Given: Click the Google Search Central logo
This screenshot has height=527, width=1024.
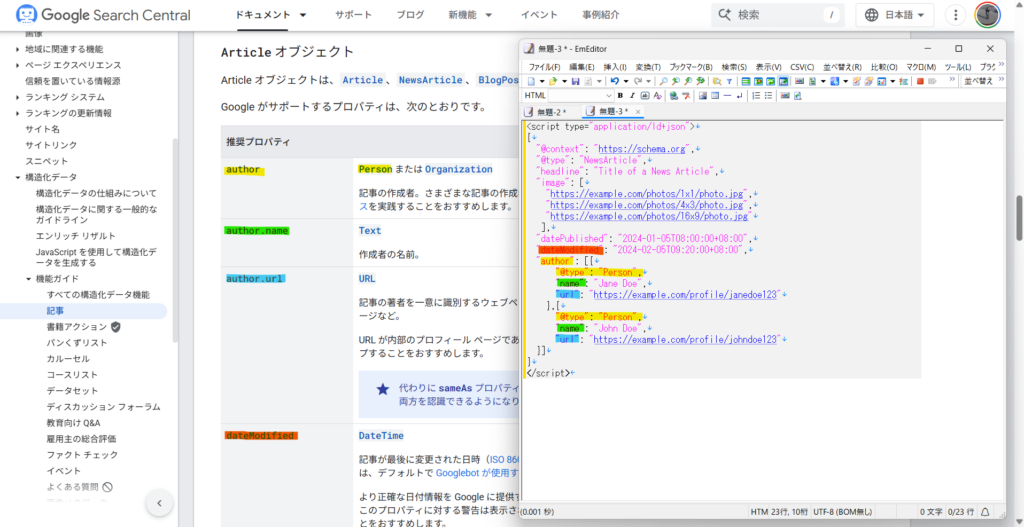Looking at the screenshot, I should point(103,14).
